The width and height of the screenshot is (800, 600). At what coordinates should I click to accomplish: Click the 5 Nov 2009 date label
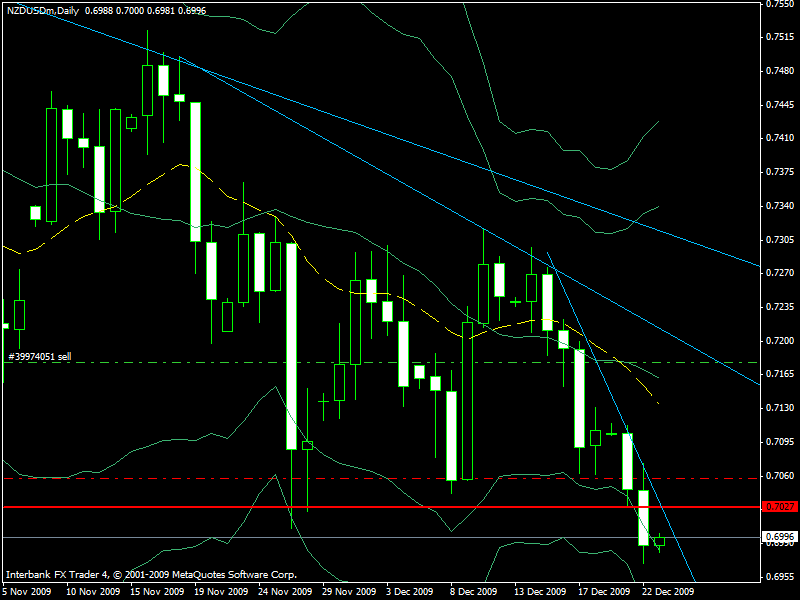(x=27, y=591)
